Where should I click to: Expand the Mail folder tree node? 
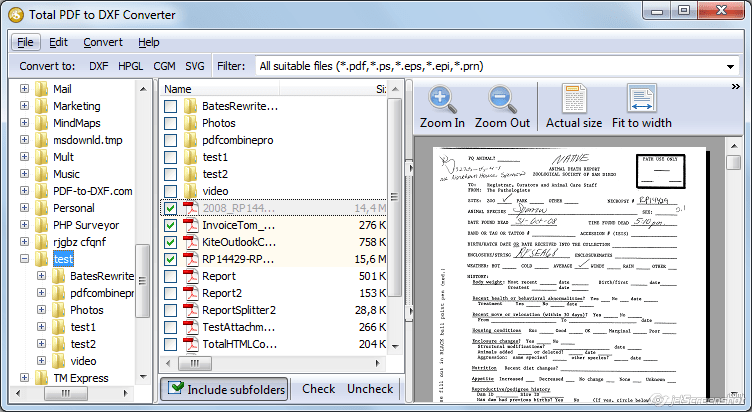tap(24, 89)
